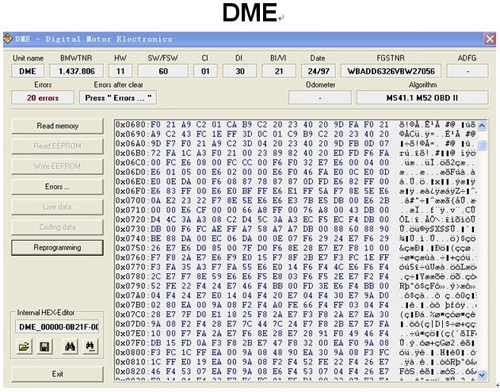Image resolution: width=500 pixels, height=392 pixels.
Task: Open the Errors dialog button
Action: [x=57, y=187]
